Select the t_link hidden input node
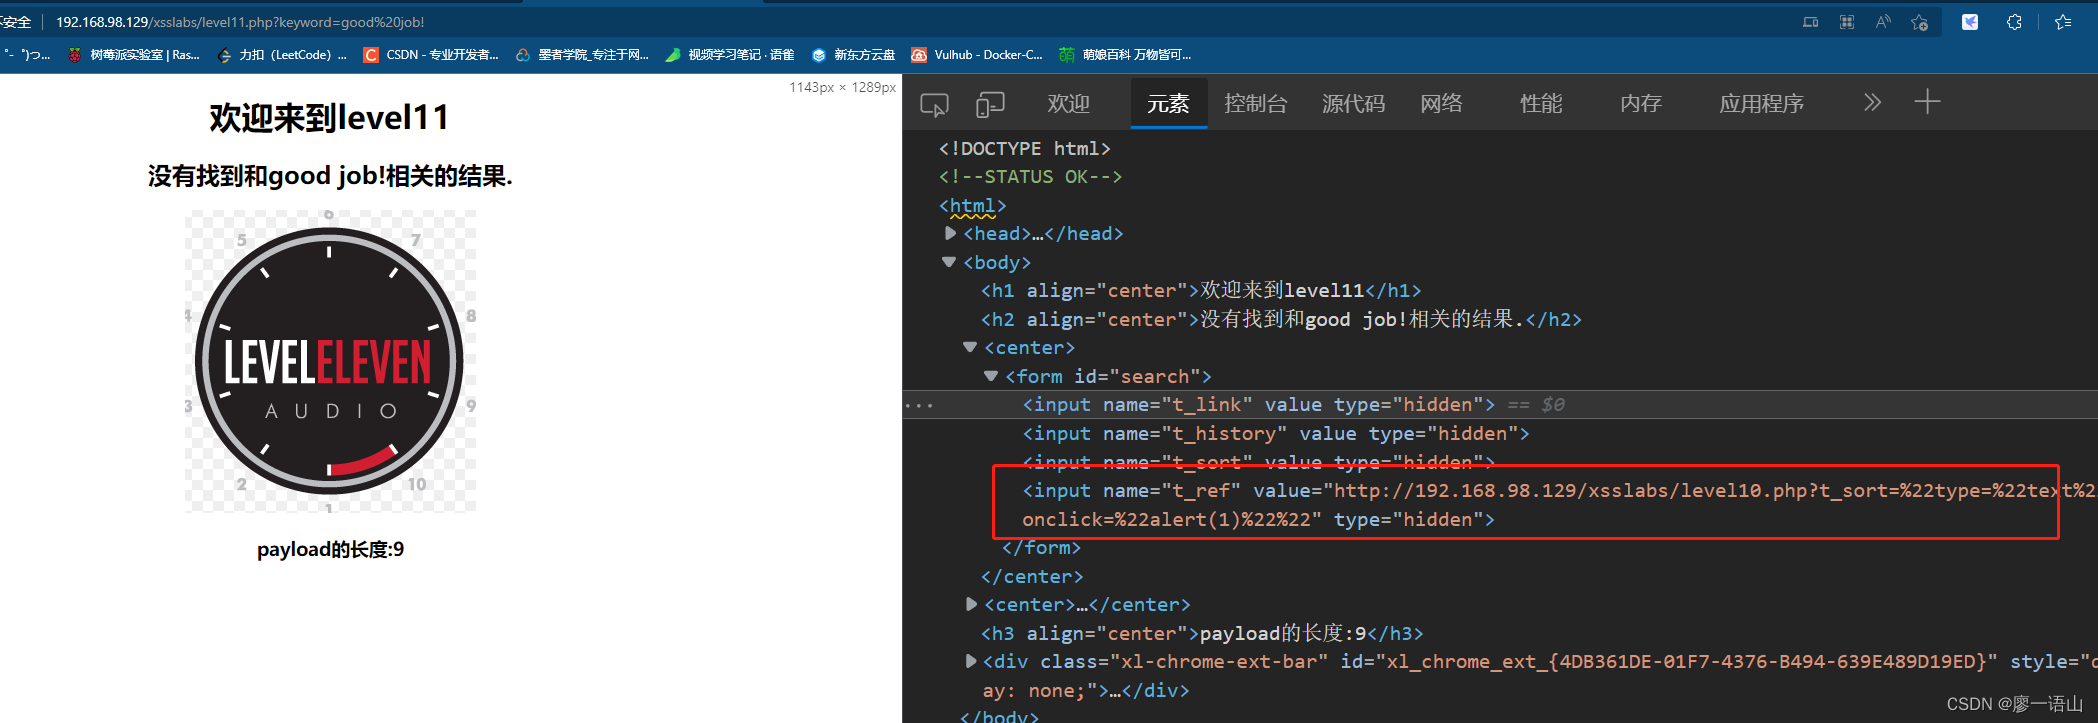This screenshot has width=2098, height=723. coord(1258,404)
